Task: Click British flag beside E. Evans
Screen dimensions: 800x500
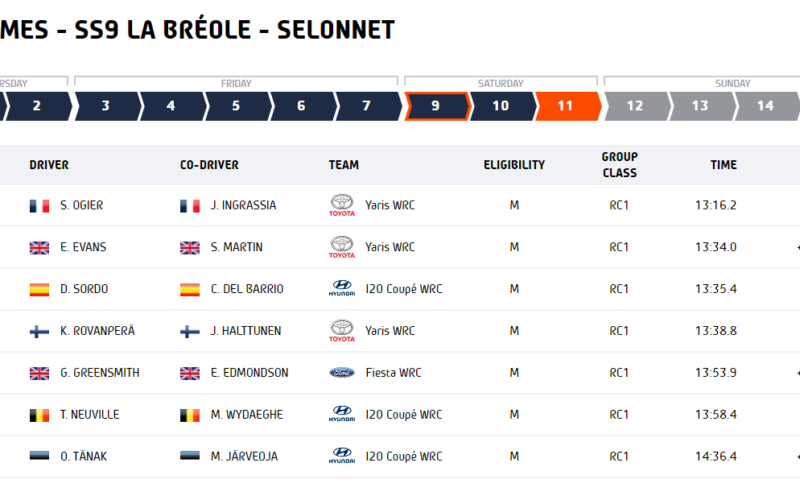Action: 39,247
